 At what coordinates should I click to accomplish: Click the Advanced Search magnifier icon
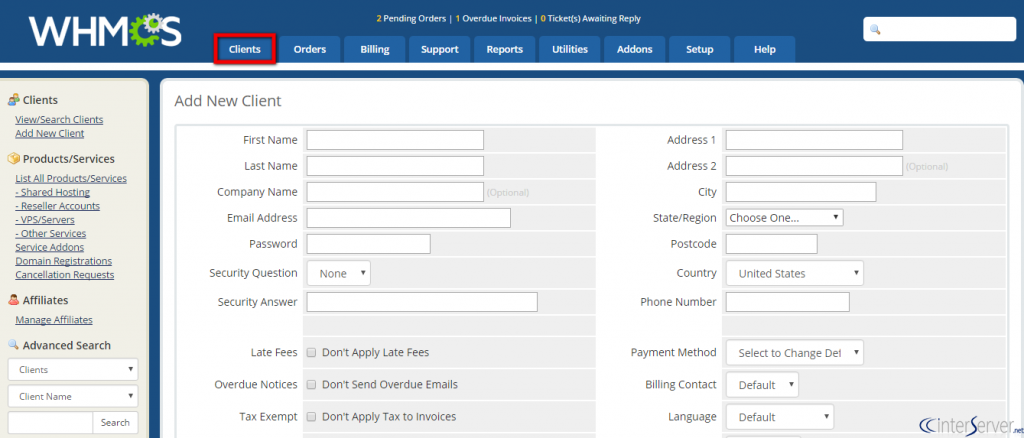tap(13, 345)
